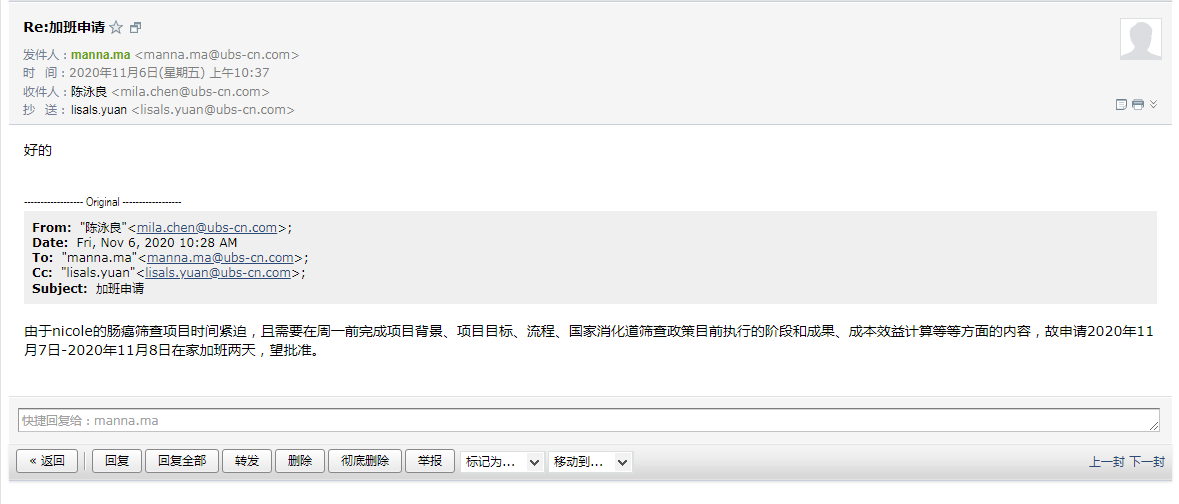1179x504 pixels.
Task: Click the 回复全部 button
Action: click(x=182, y=461)
